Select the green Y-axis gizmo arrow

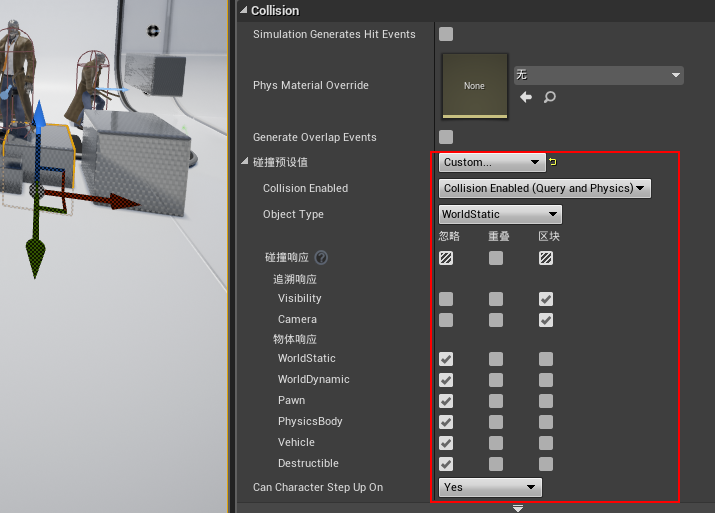pos(35,257)
